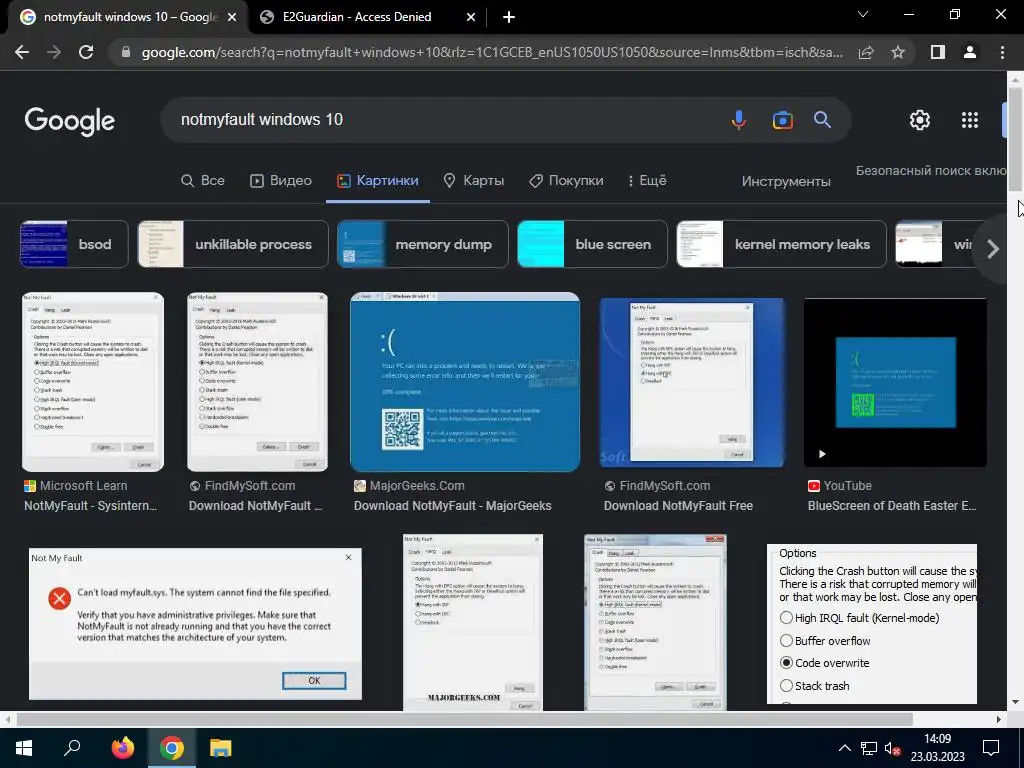Select the Покупки search tab
This screenshot has width=1024, height=768.
(x=566, y=181)
